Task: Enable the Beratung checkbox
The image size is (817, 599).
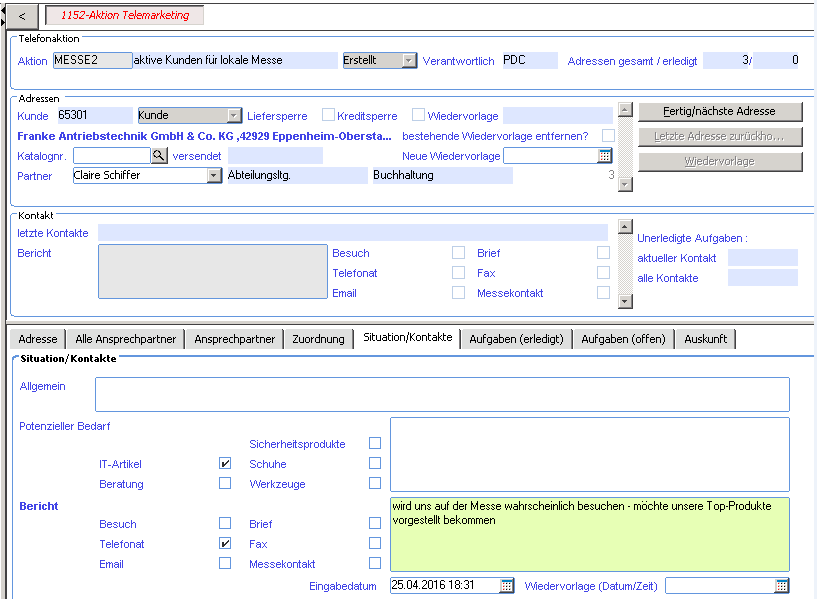Action: (225, 483)
